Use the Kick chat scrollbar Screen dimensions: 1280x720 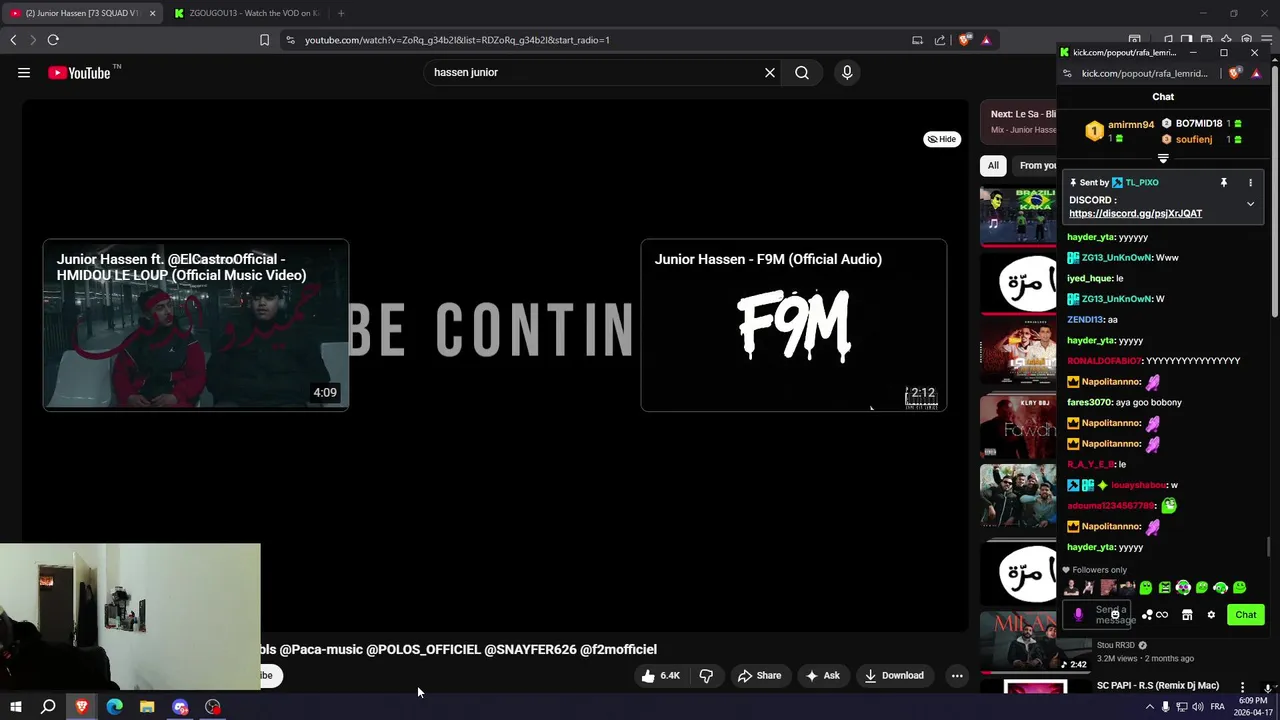(x=1270, y=546)
